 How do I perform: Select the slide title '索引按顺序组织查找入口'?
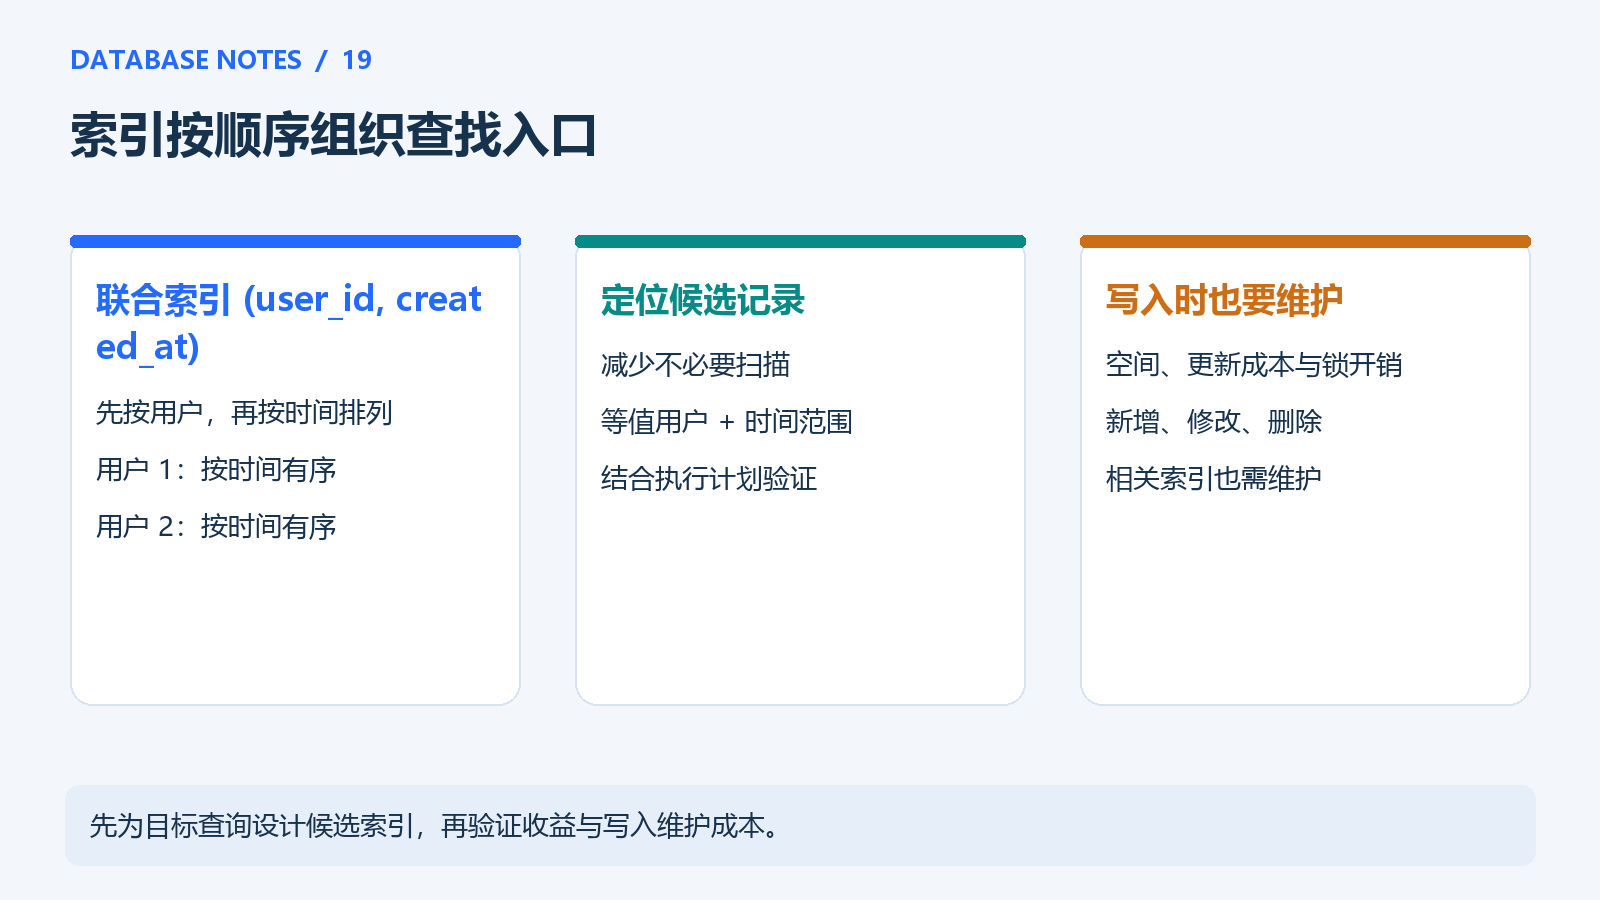tap(334, 135)
